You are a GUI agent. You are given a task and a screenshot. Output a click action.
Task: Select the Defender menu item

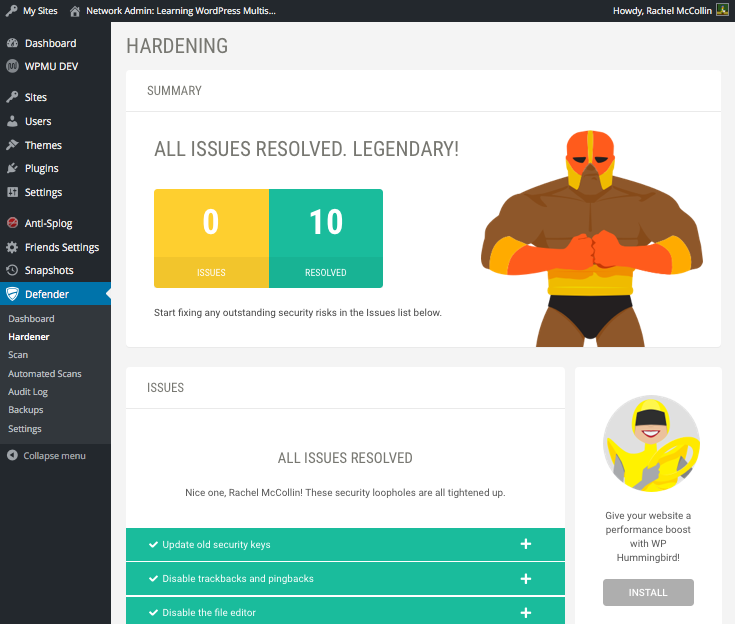click(x=55, y=294)
